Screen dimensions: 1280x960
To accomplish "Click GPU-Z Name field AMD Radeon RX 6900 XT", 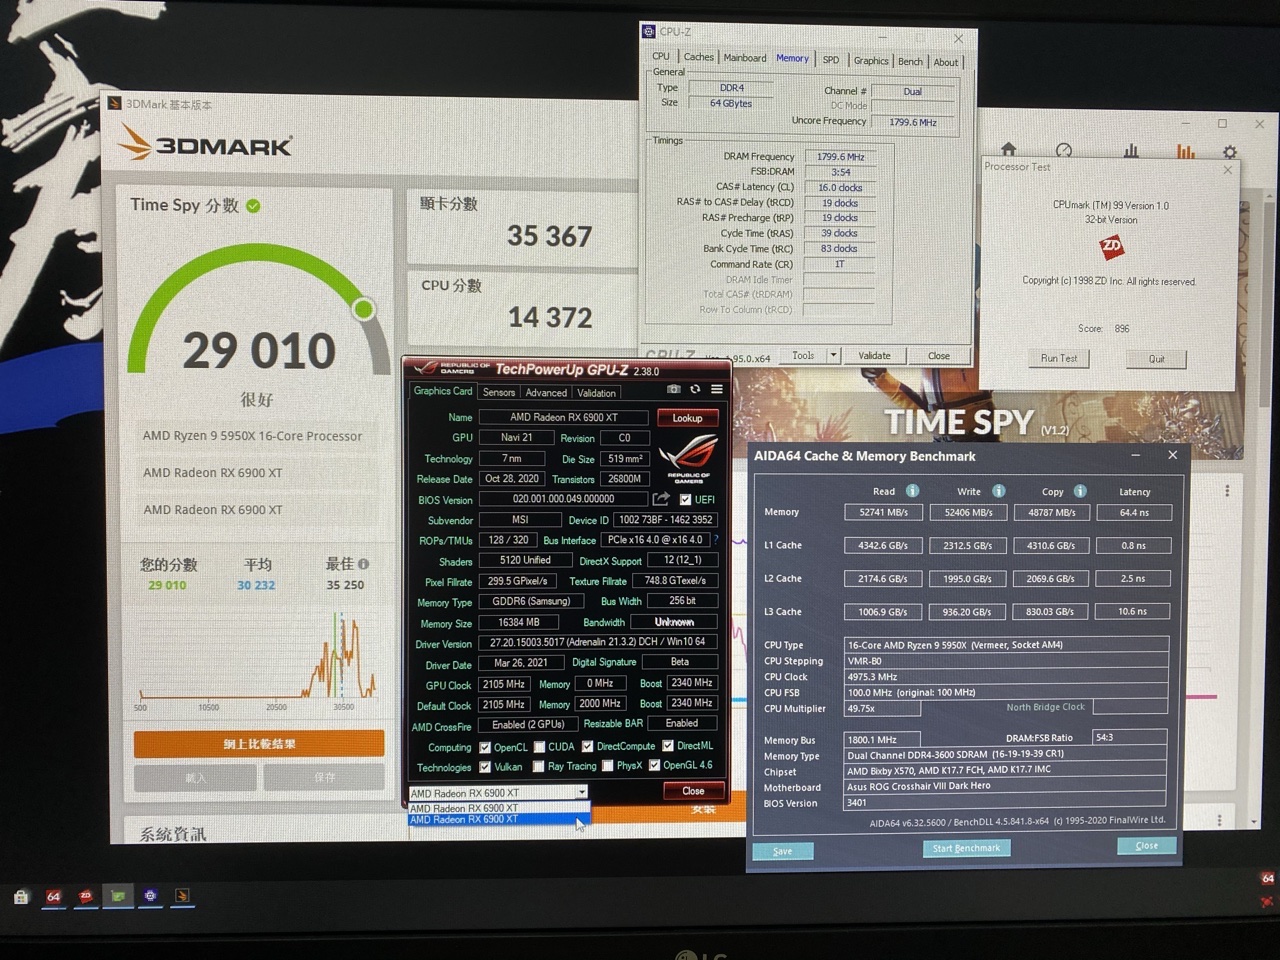I will click(x=564, y=417).
